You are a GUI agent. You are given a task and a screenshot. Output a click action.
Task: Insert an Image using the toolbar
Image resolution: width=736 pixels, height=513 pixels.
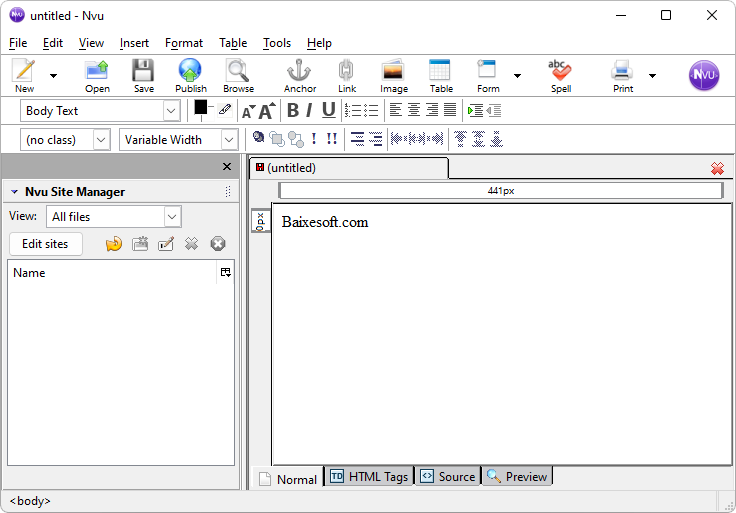point(393,75)
